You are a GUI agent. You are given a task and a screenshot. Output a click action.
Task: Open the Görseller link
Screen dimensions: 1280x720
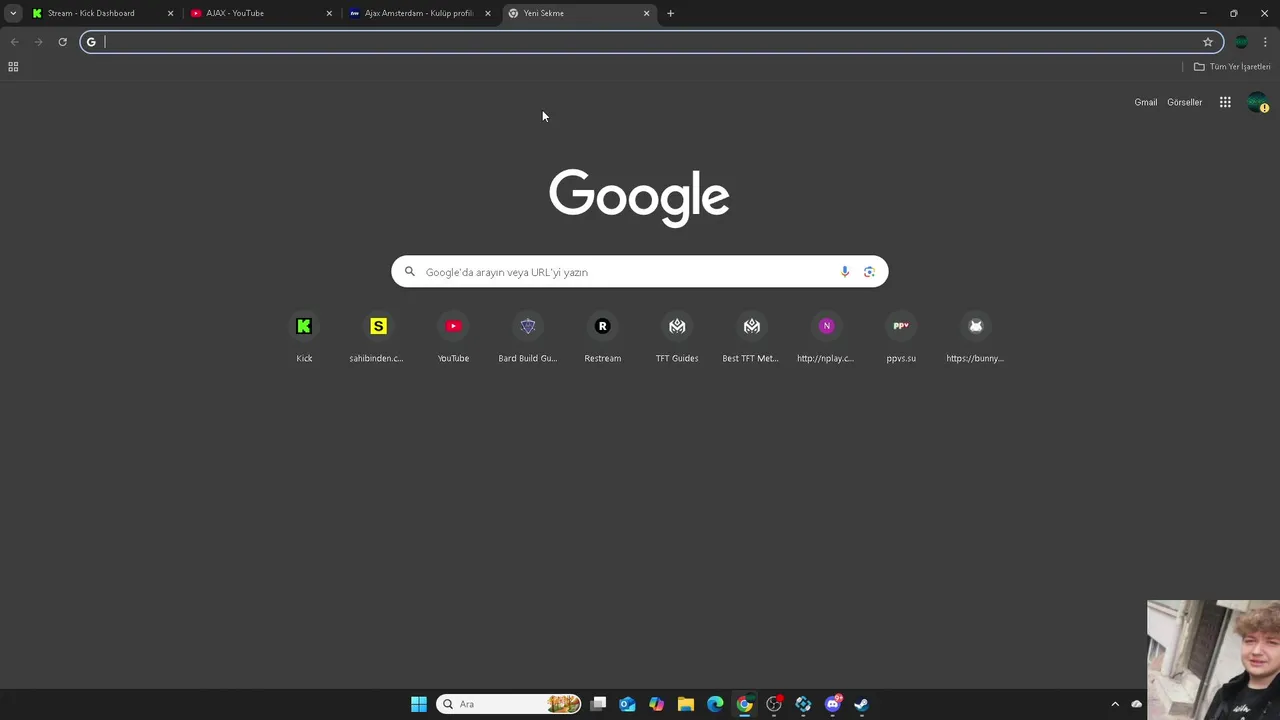point(1184,102)
